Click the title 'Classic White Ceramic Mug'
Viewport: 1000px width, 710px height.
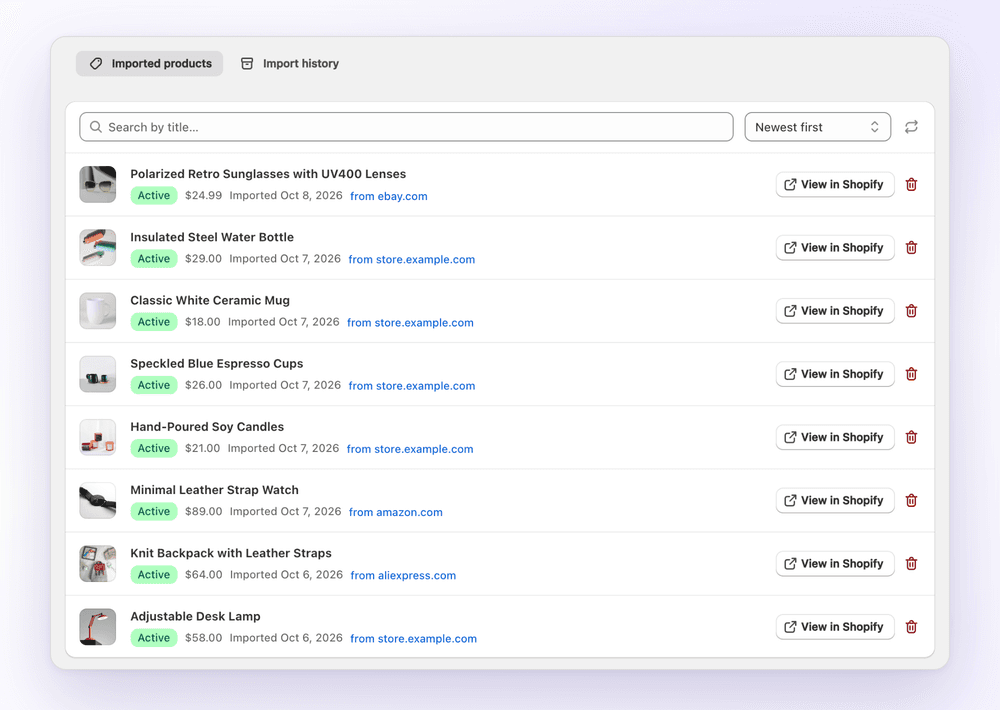(x=210, y=300)
